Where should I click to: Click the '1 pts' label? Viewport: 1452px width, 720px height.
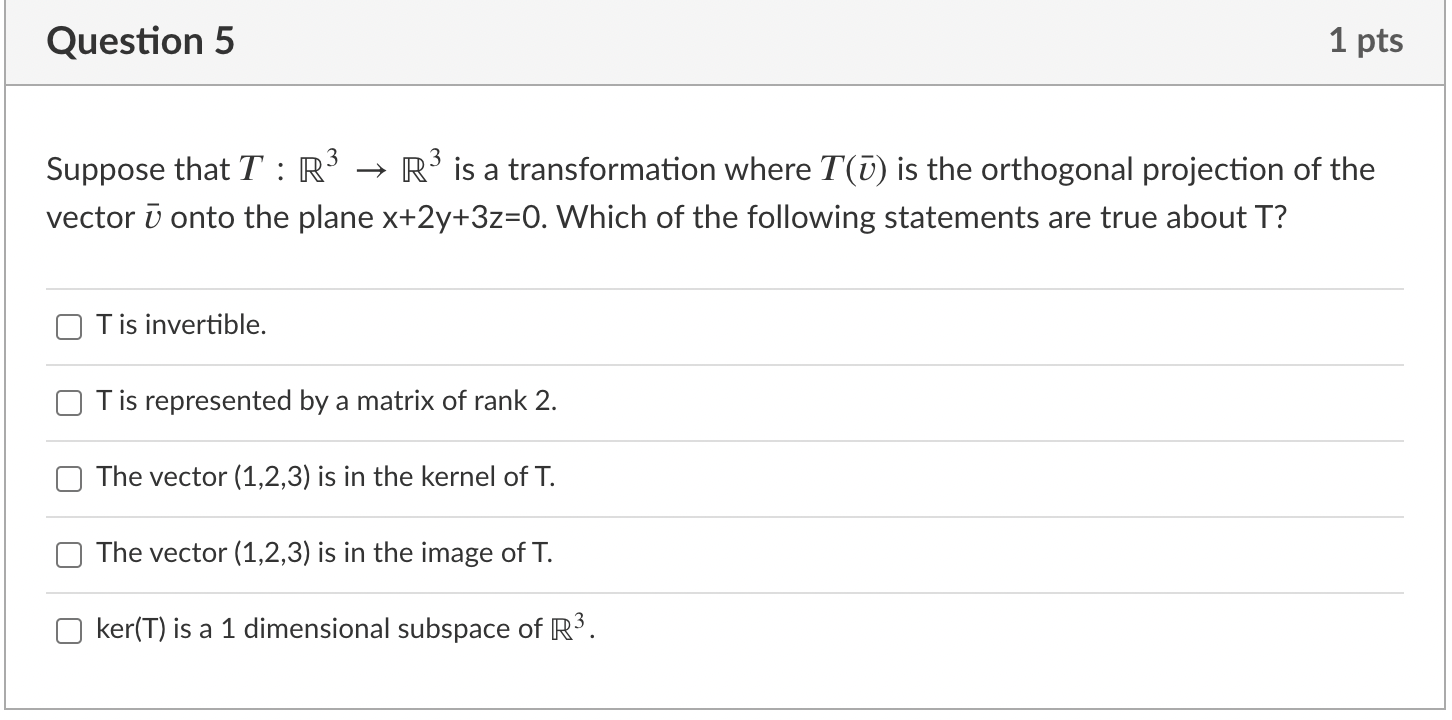point(1368,40)
